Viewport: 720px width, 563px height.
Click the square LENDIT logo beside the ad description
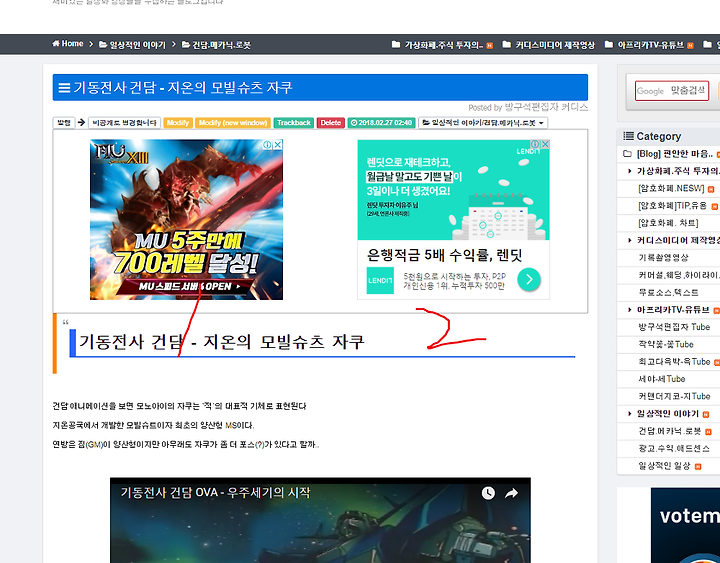coord(380,280)
